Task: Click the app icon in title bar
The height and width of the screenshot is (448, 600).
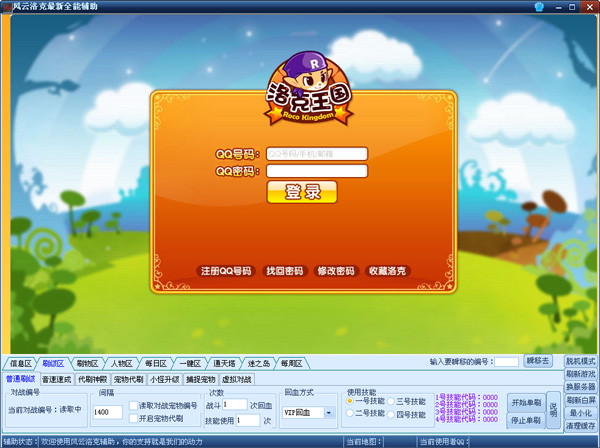Action: point(7,7)
